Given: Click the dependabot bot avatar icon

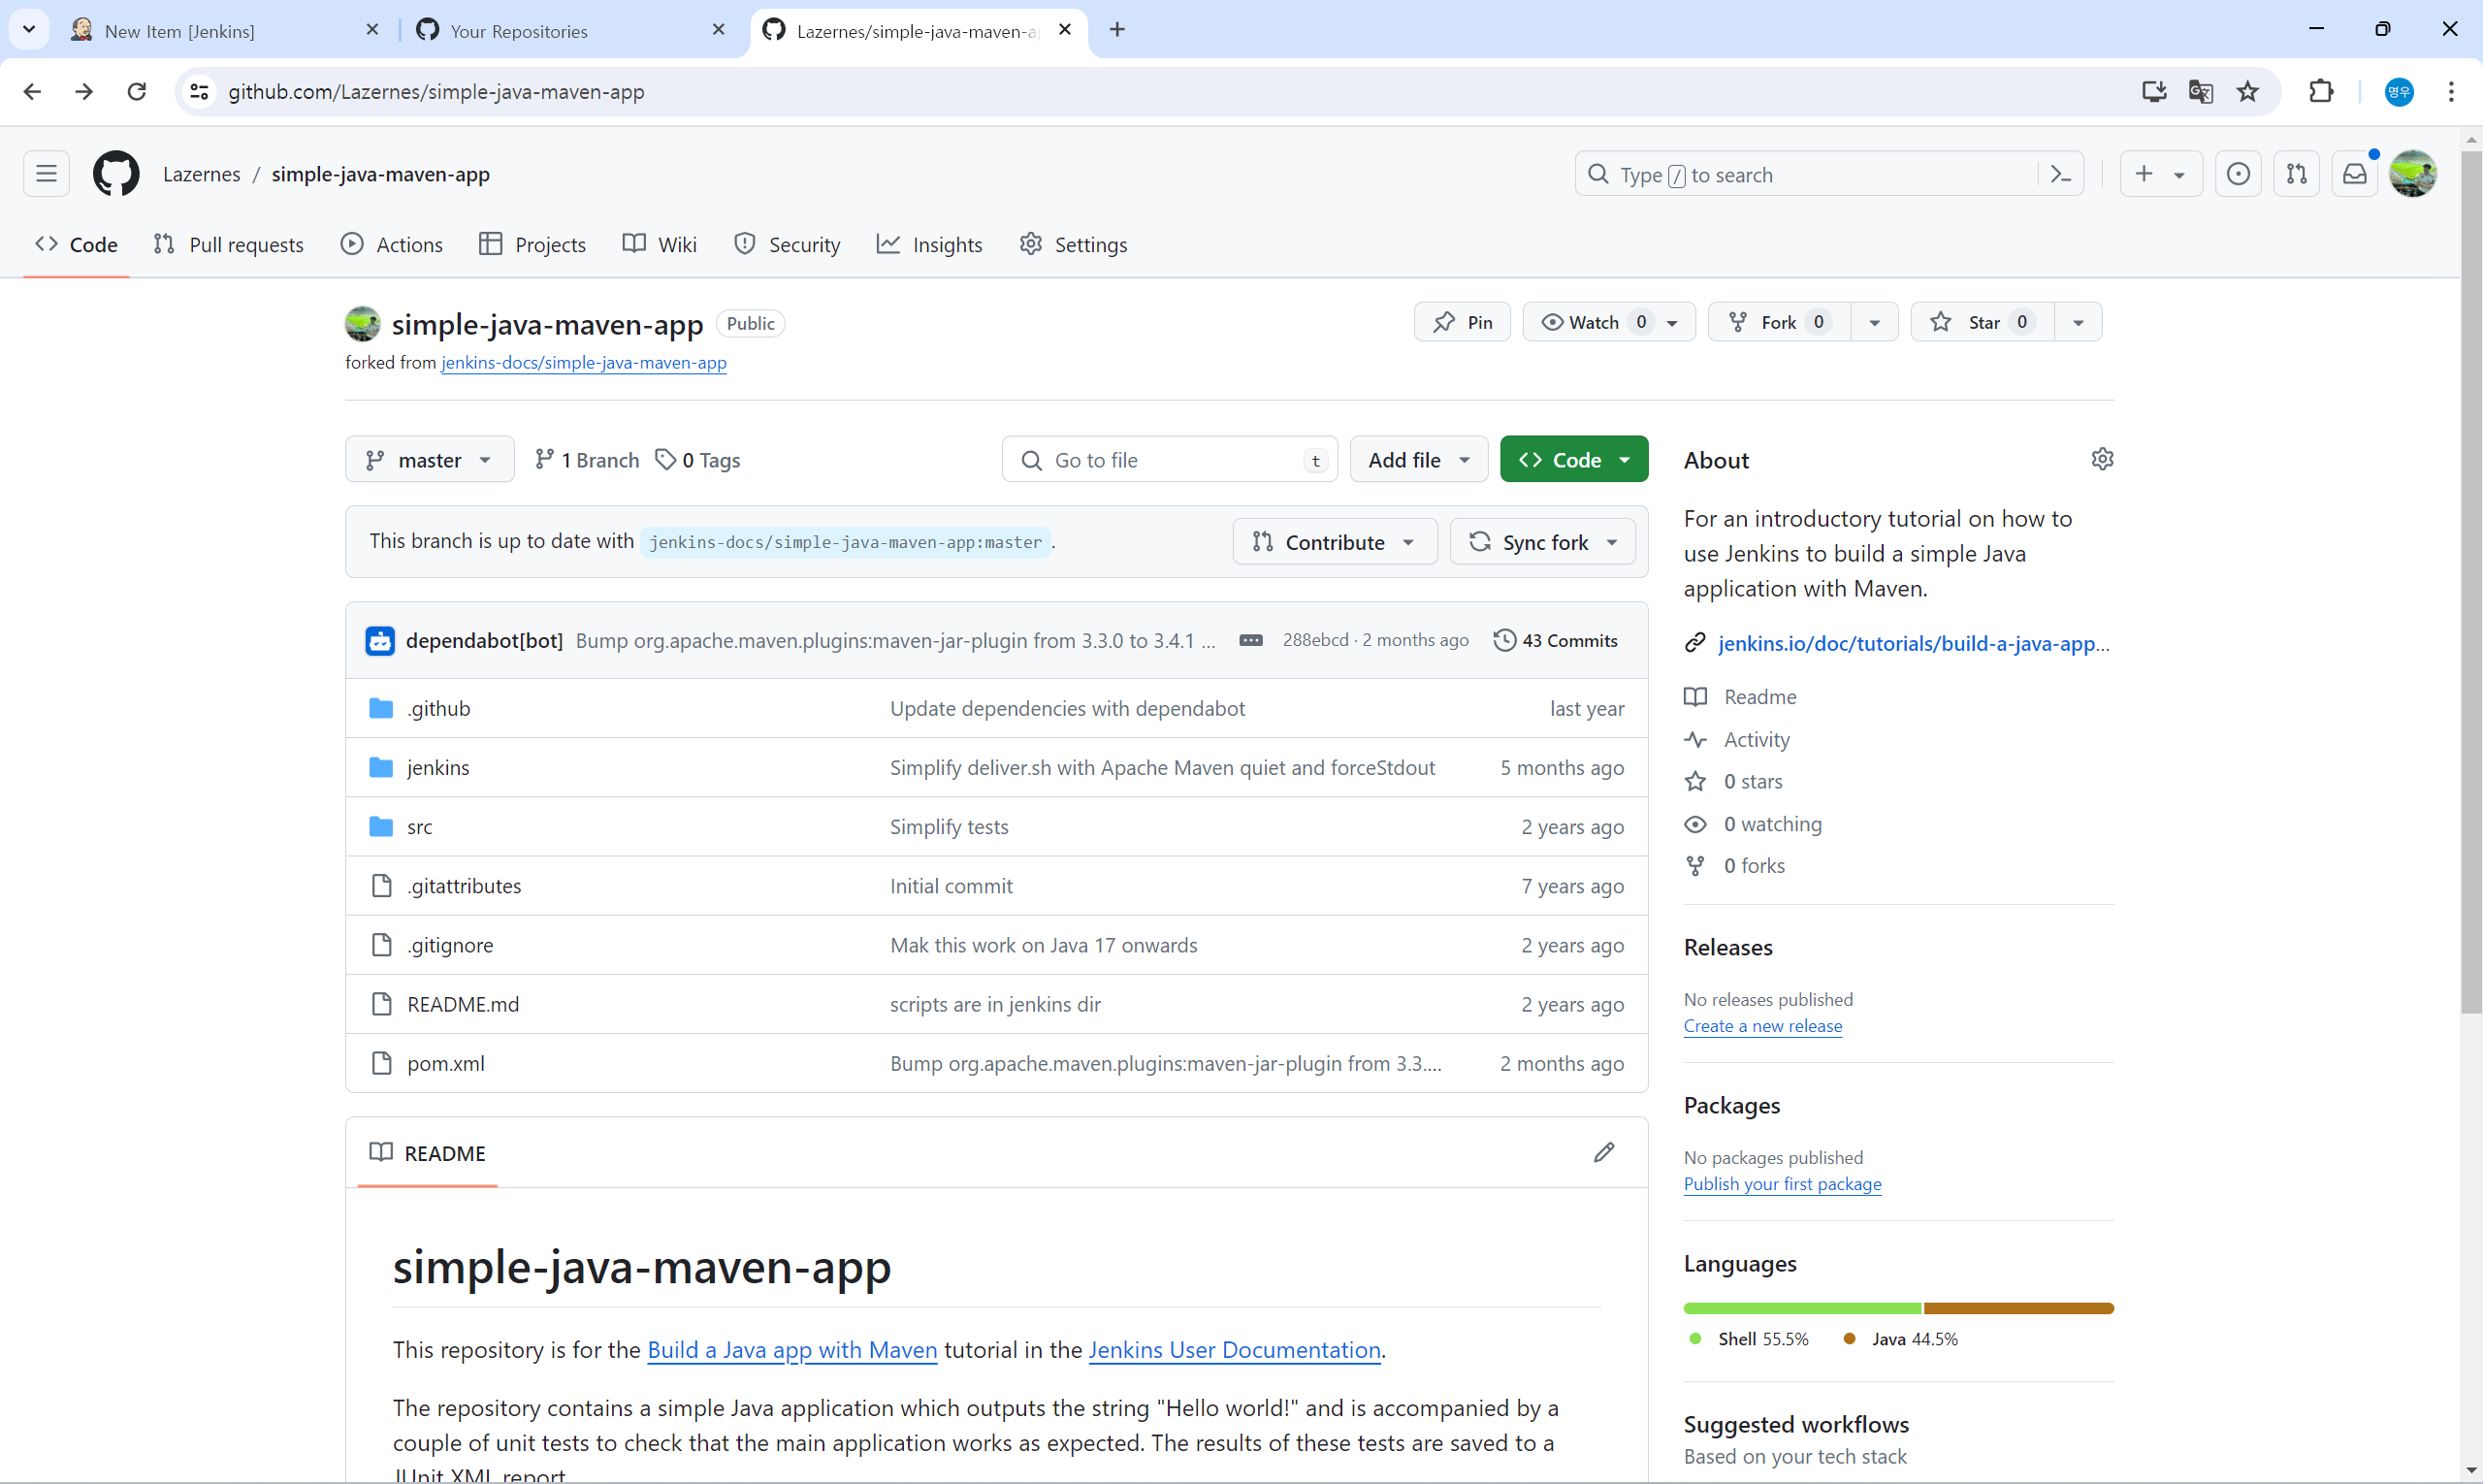Looking at the screenshot, I should coord(380,640).
